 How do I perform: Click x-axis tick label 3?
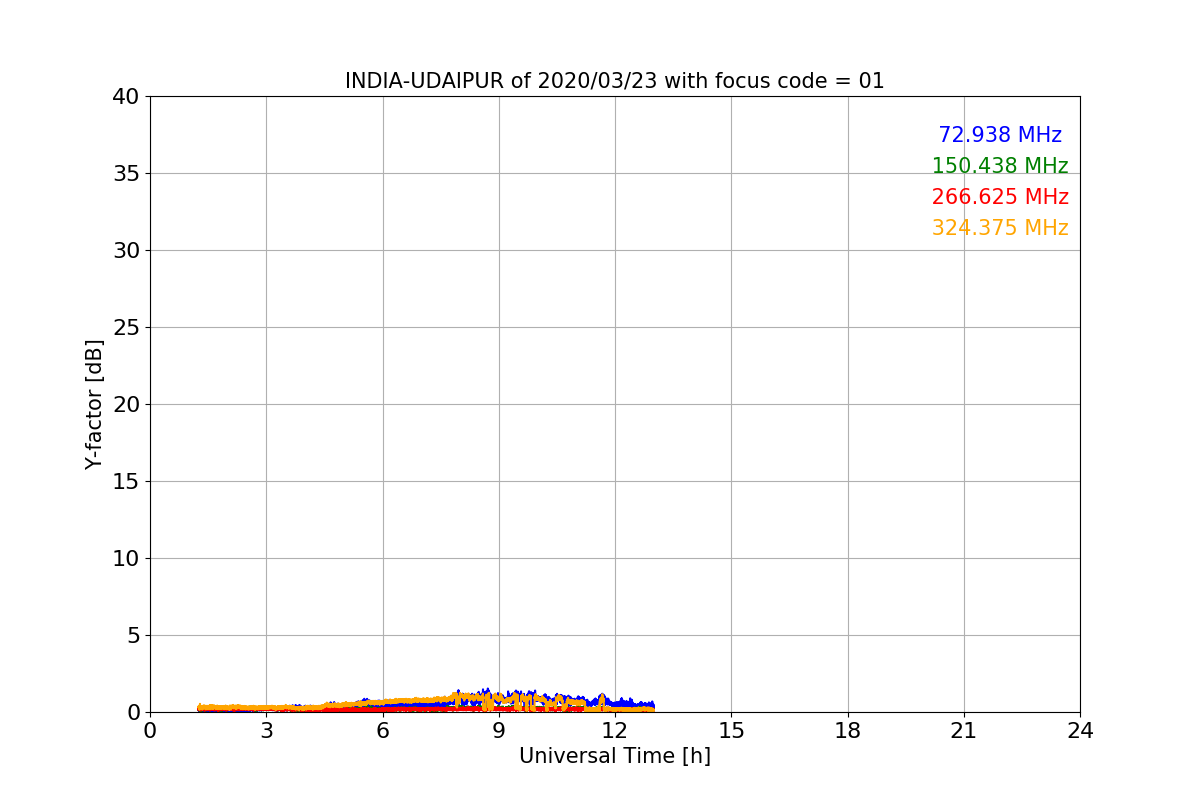(x=266, y=731)
